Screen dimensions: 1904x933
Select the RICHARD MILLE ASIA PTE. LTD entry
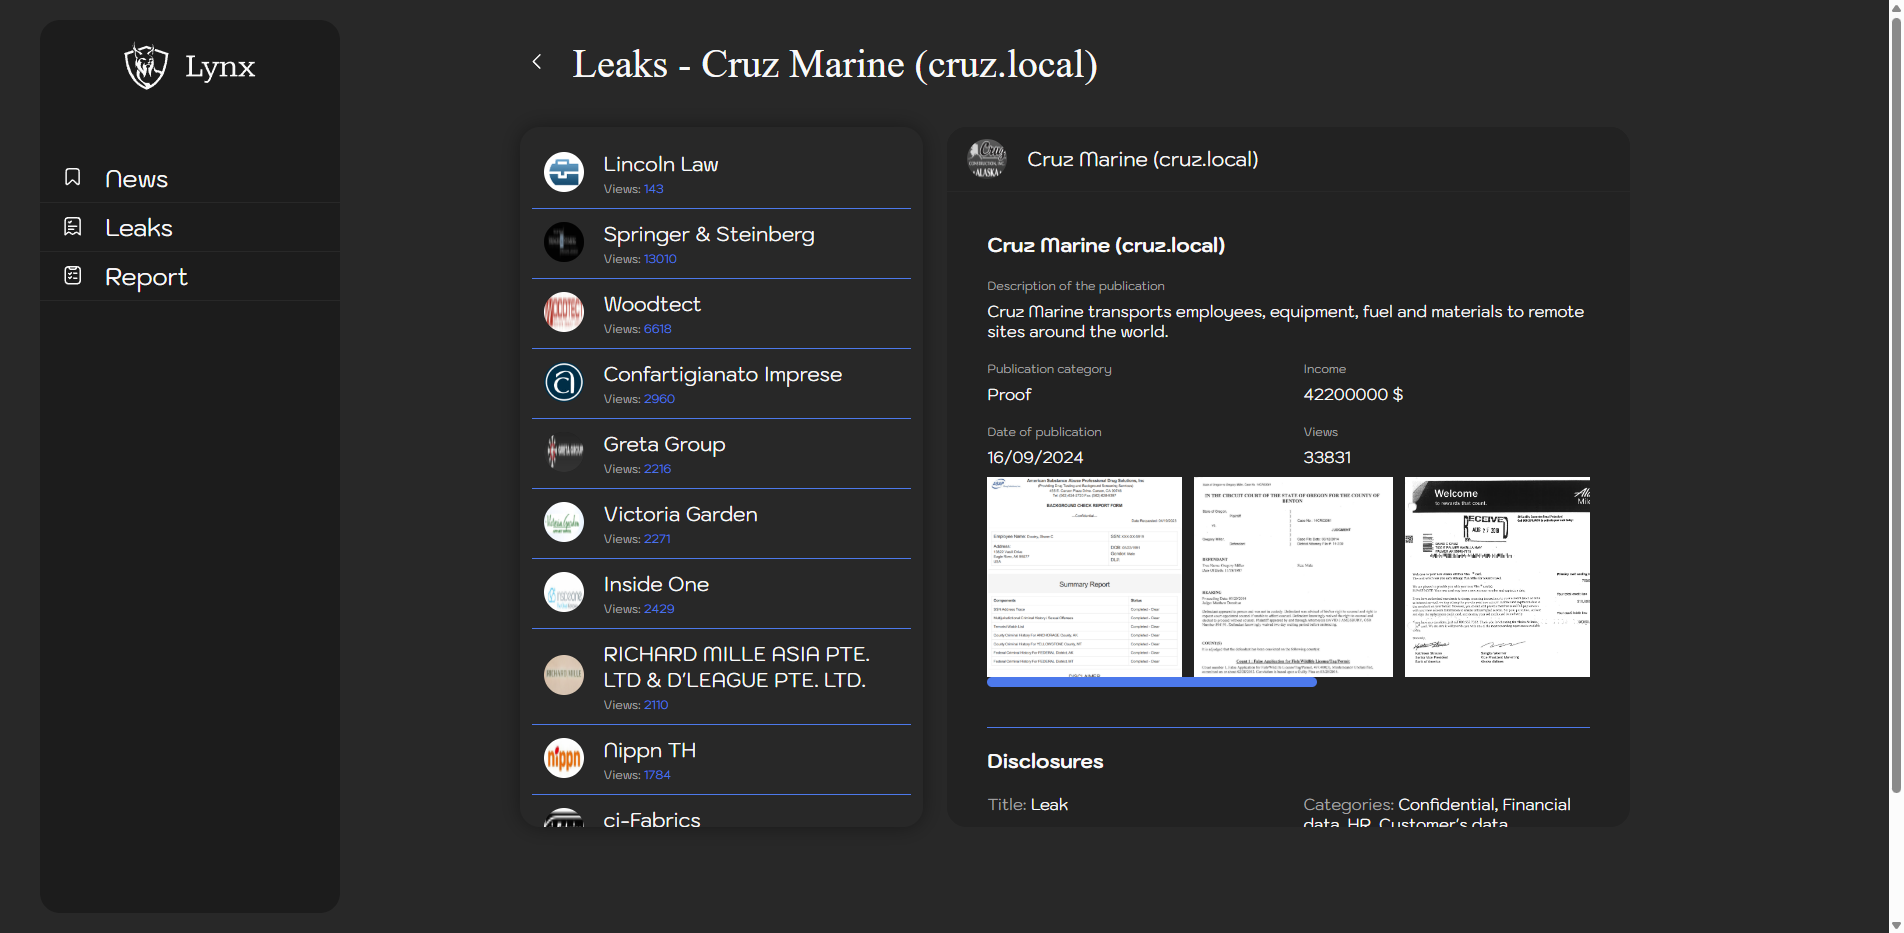pos(735,667)
